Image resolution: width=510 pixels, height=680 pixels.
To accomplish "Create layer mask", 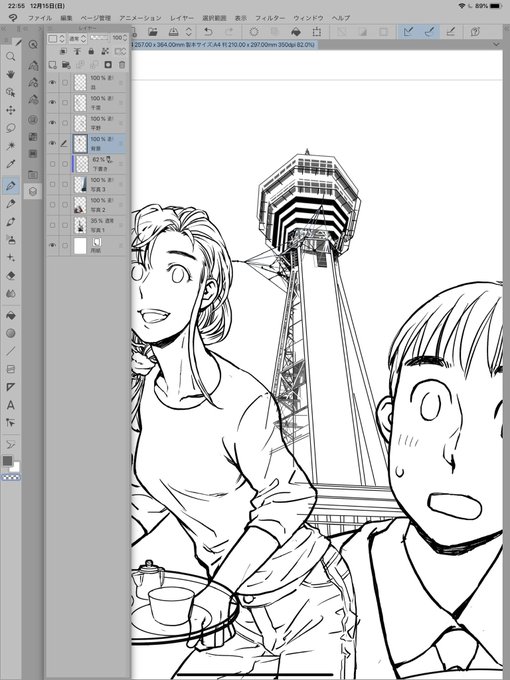I will (108, 65).
